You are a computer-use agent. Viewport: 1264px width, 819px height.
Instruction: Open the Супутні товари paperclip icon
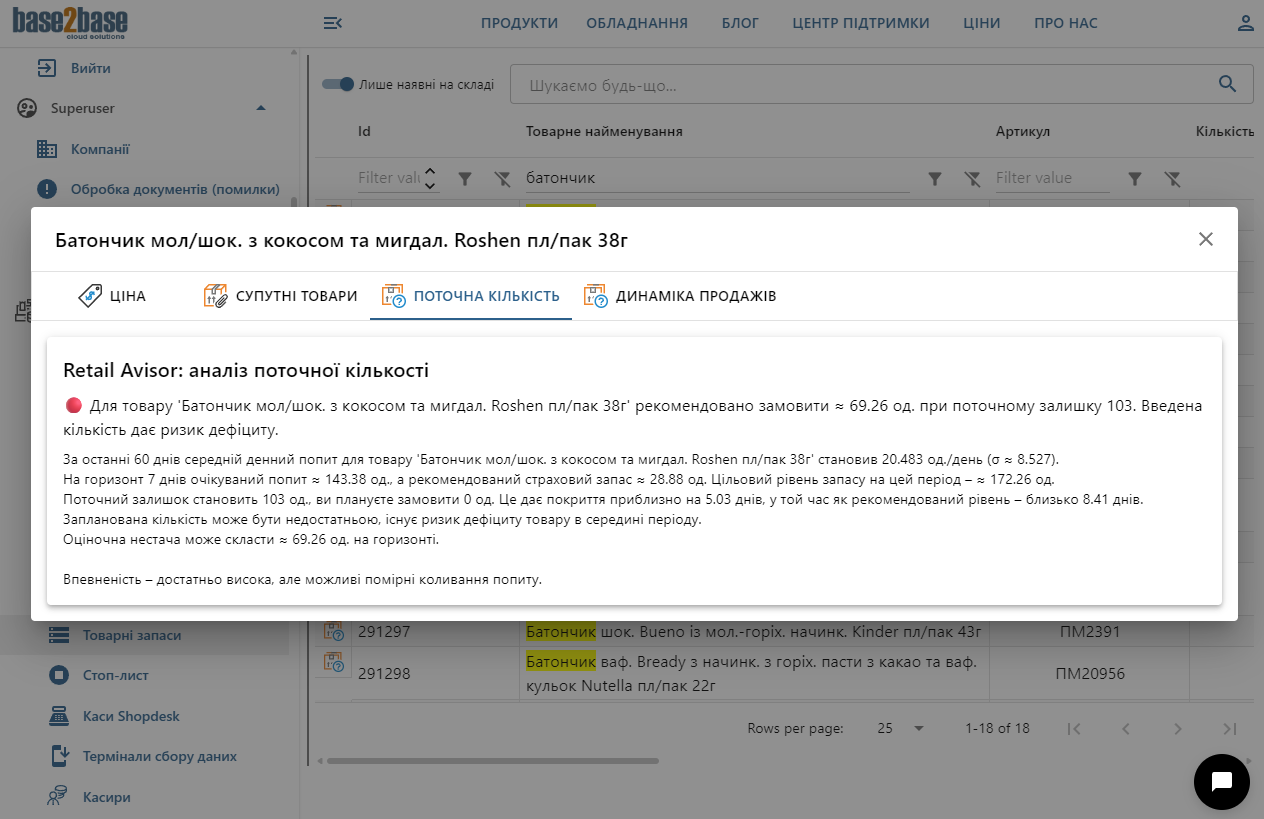point(214,295)
